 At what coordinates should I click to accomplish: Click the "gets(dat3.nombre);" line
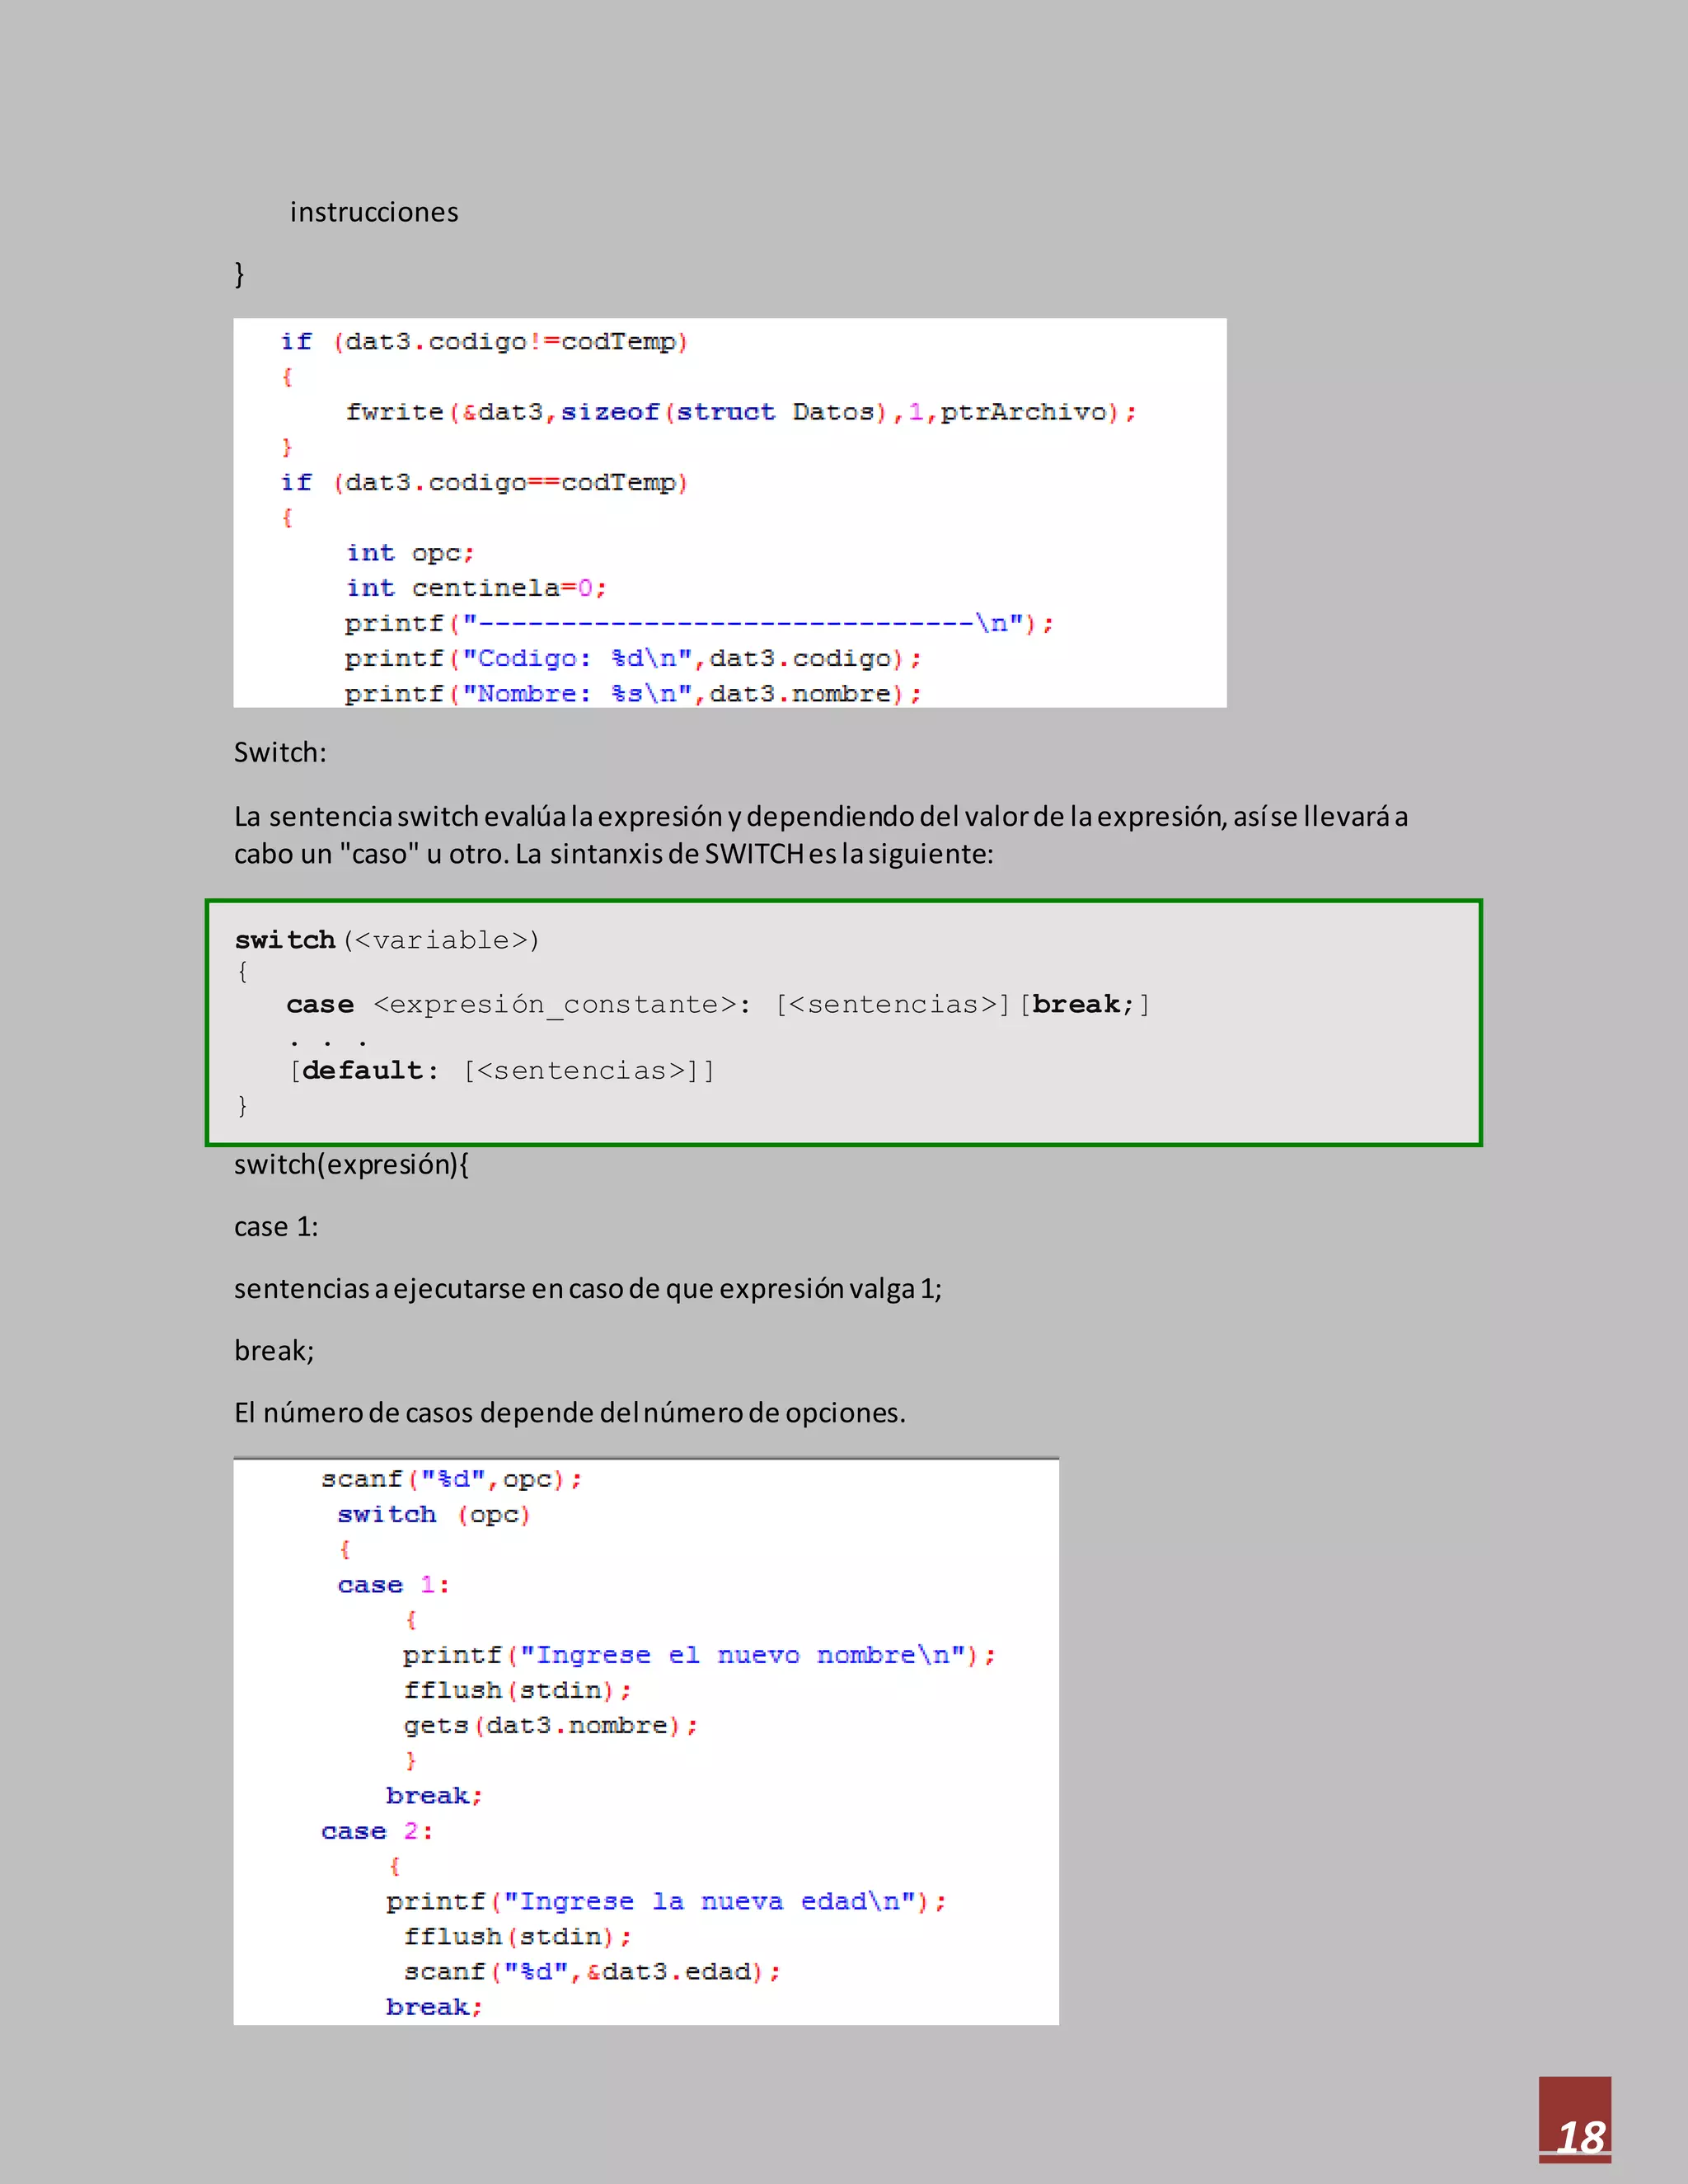pyautogui.click(x=551, y=1726)
